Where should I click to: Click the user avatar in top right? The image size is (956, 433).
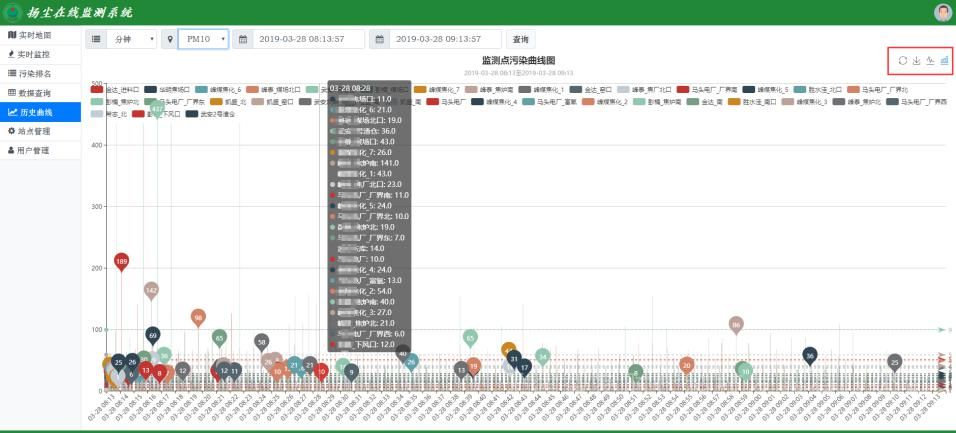pos(942,12)
